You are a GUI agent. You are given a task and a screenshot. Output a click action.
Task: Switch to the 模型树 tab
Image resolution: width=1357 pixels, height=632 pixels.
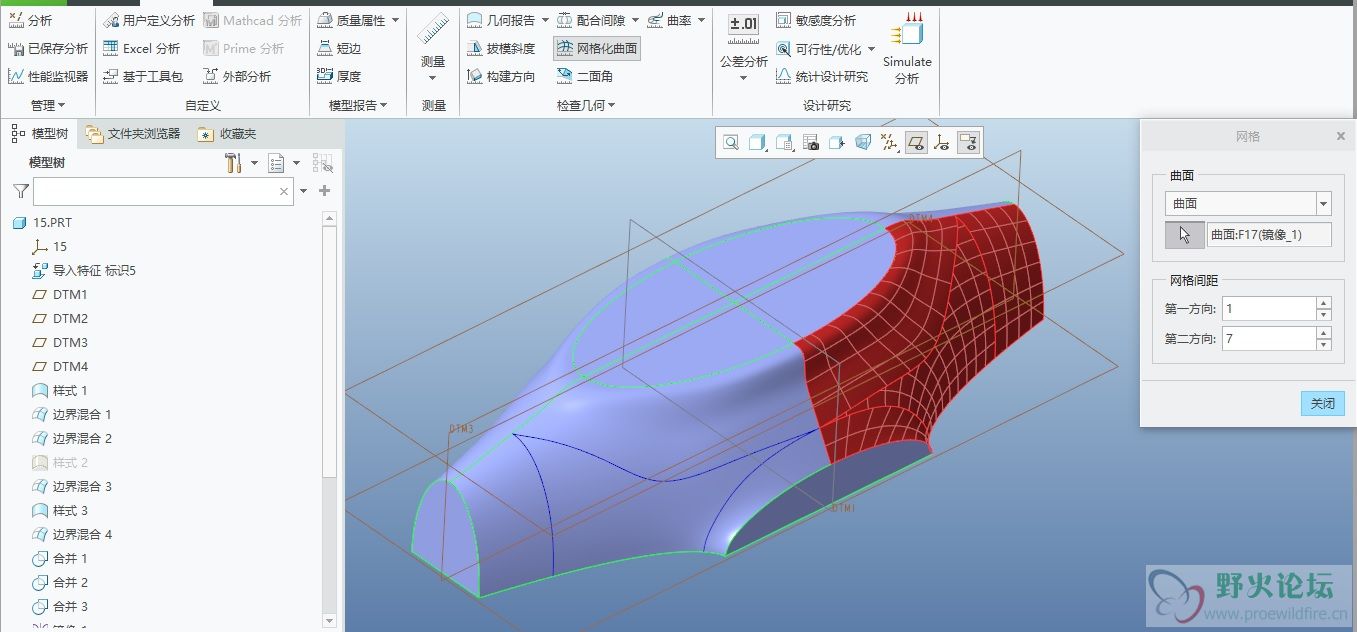tap(41, 133)
